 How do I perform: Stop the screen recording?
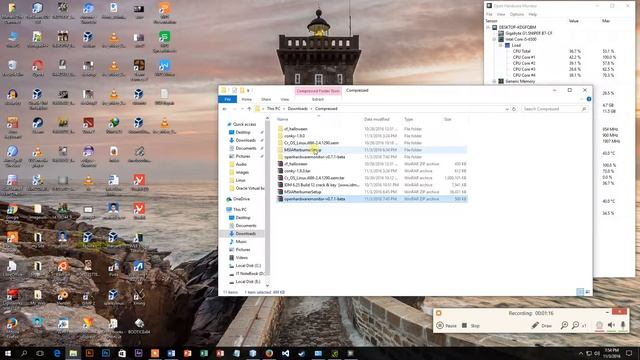(471, 325)
